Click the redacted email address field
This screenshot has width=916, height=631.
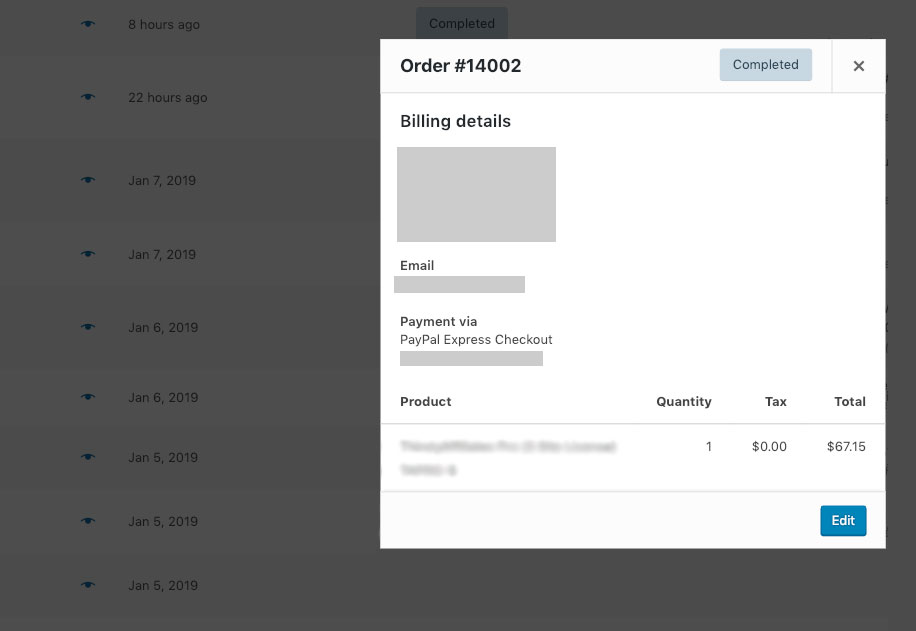459,285
